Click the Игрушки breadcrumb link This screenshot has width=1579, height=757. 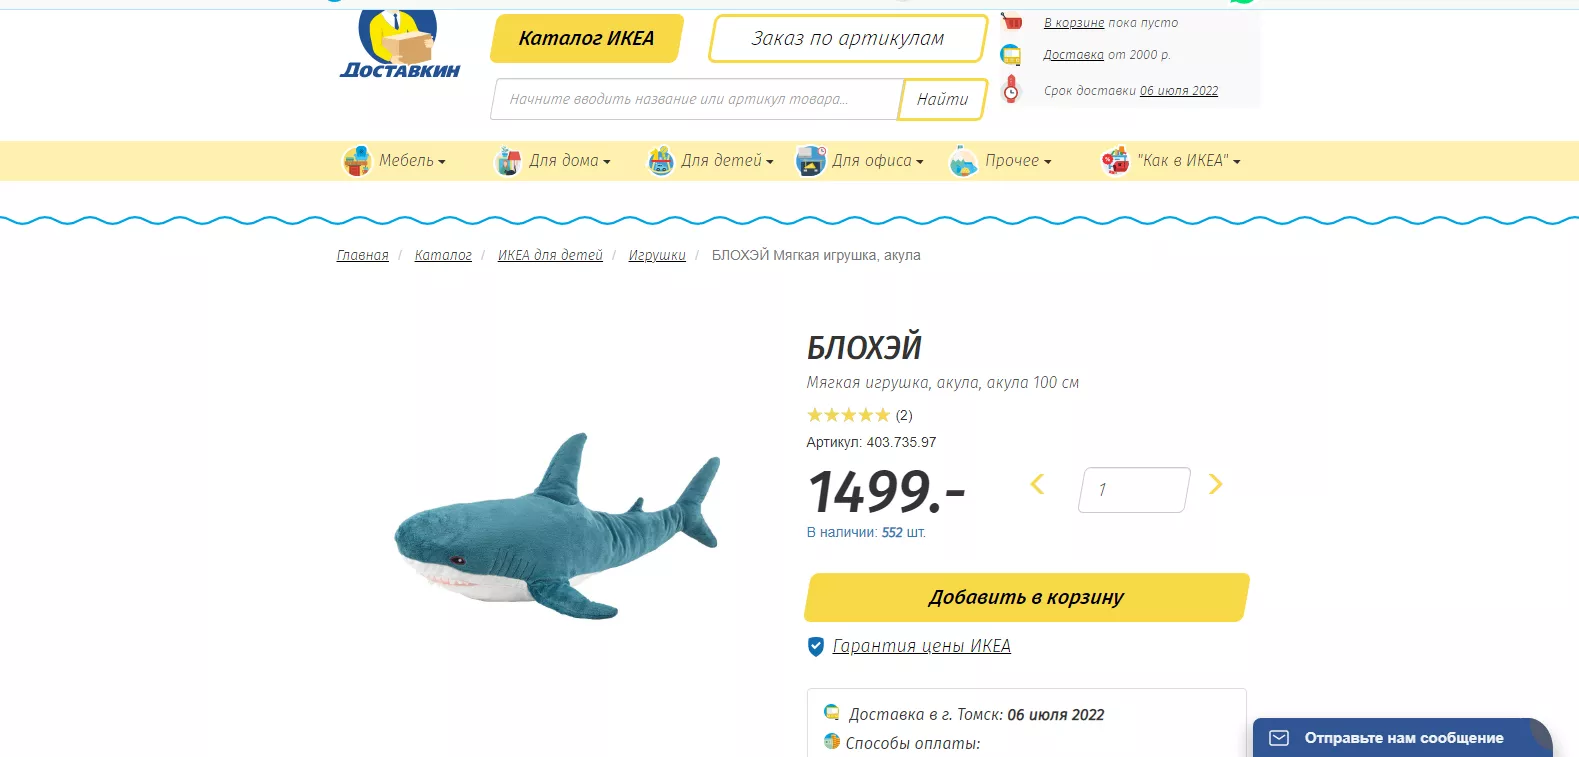coord(657,255)
